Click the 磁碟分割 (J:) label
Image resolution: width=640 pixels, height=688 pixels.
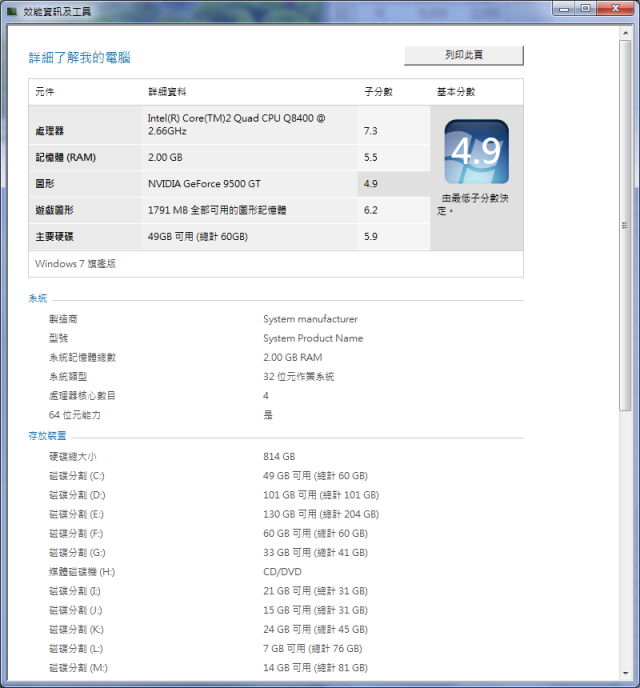[x=75, y=610]
